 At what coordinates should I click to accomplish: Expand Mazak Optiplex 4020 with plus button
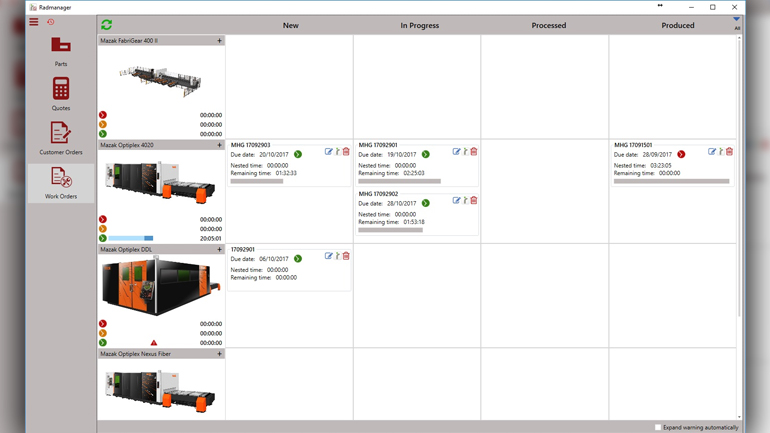coord(220,145)
